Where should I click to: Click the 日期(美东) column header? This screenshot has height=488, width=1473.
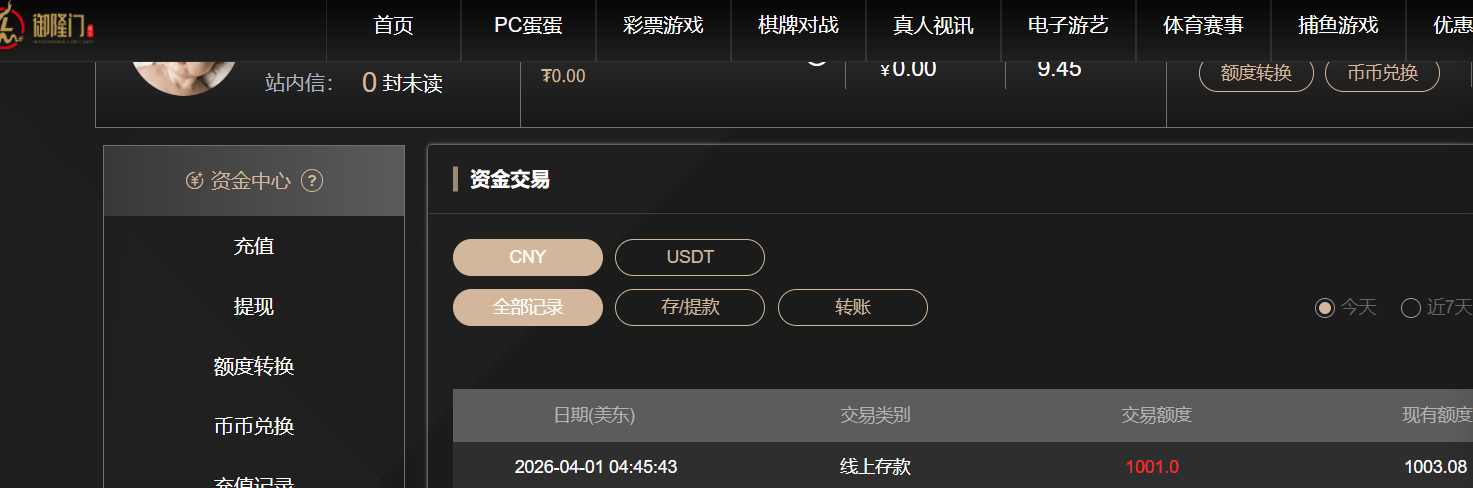click(x=594, y=415)
